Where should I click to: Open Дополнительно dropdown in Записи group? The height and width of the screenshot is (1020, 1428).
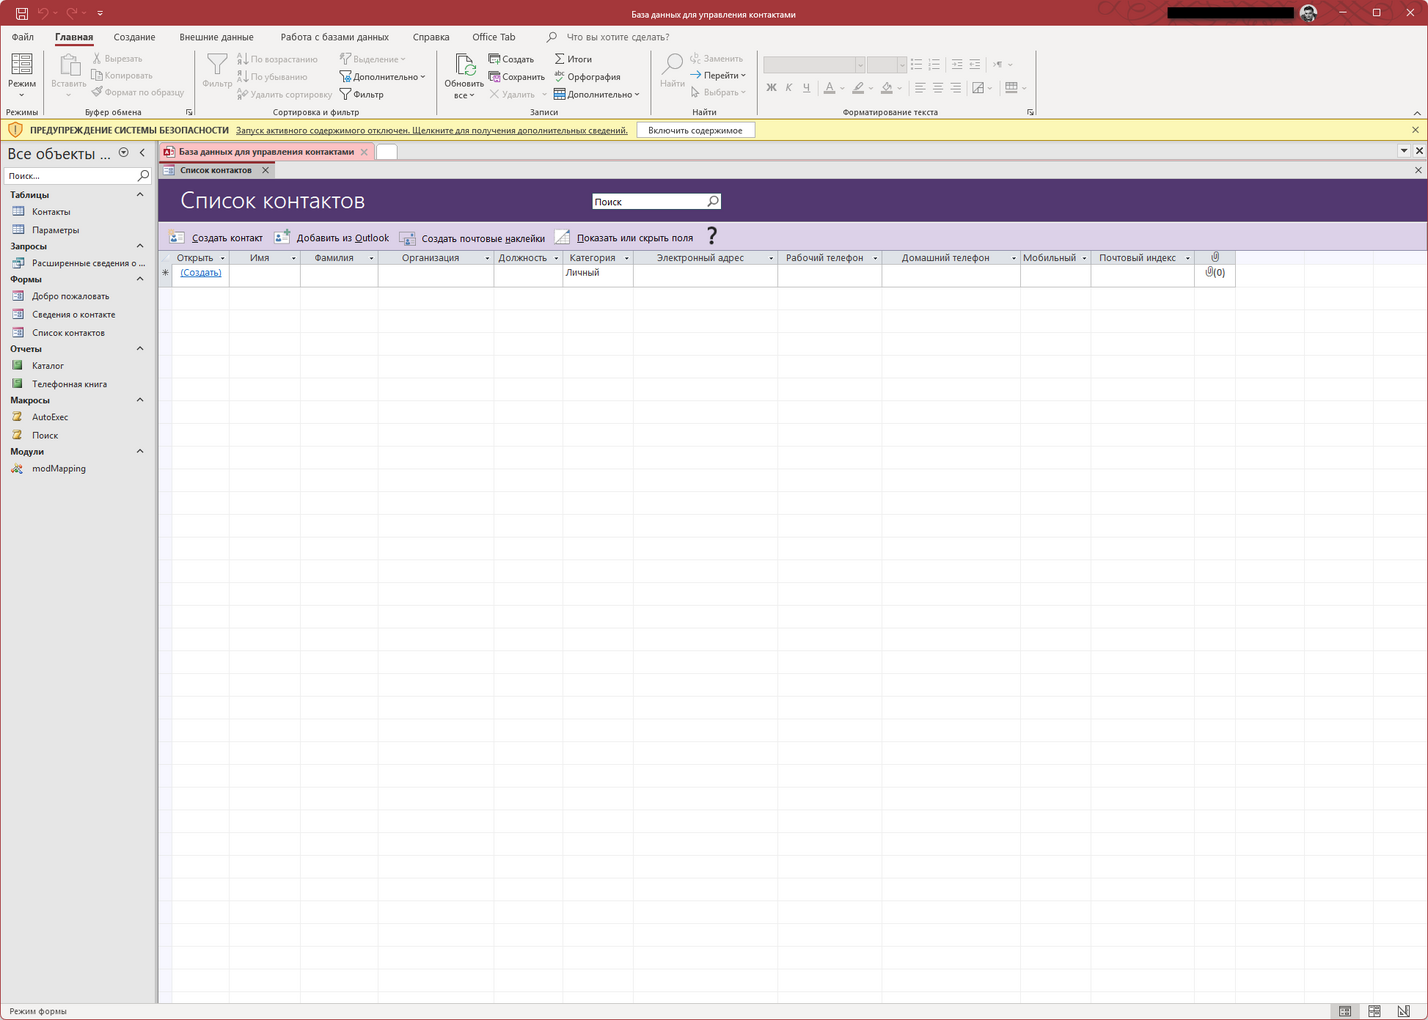[597, 94]
